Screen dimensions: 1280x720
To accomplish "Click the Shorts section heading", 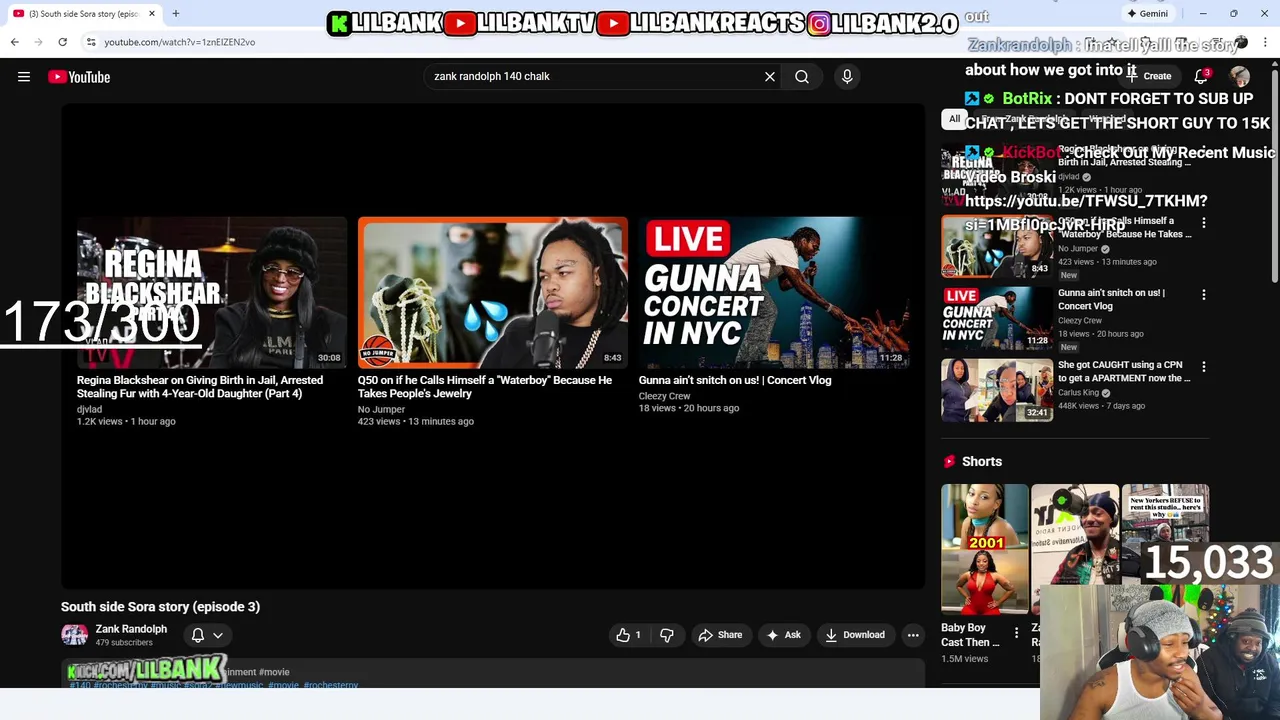I will coord(982,461).
